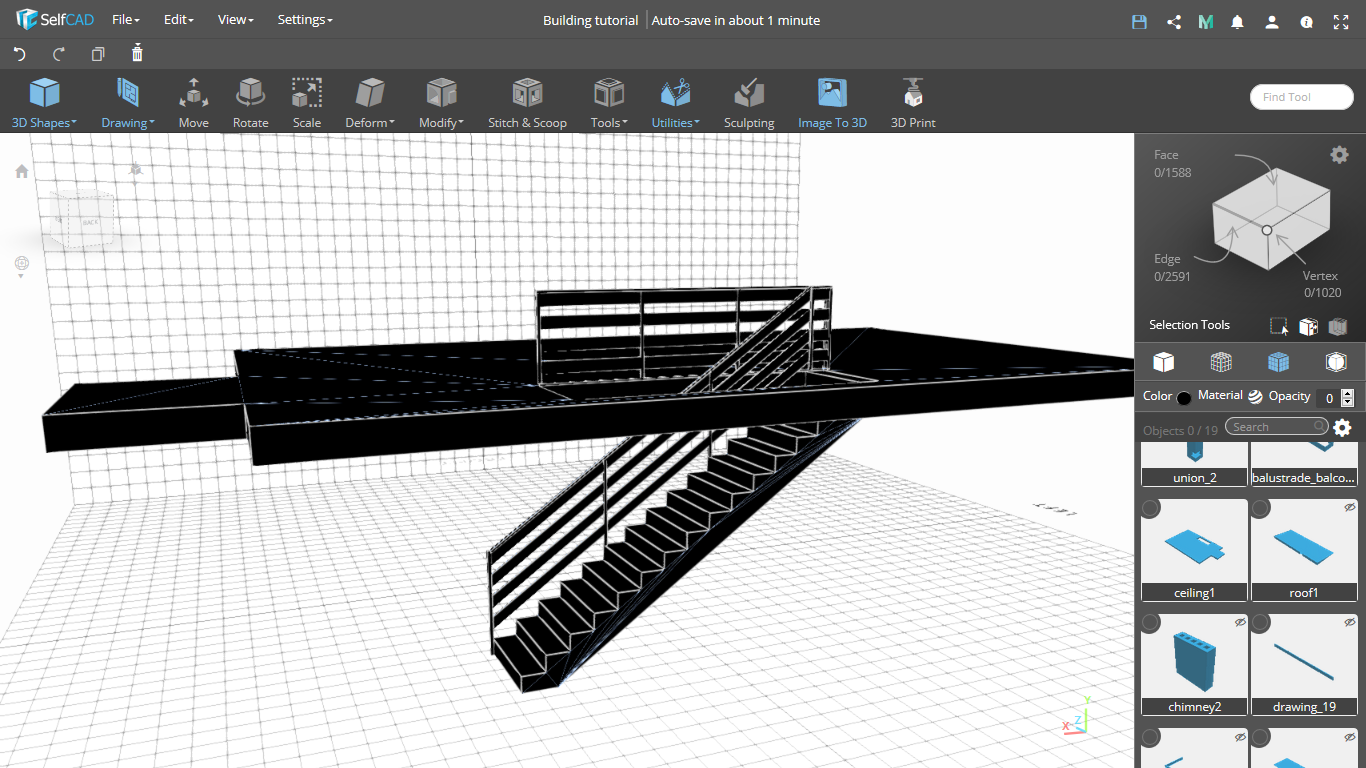Image resolution: width=1366 pixels, height=768 pixels.
Task: Click the black Color swatch
Action: tap(1184, 398)
